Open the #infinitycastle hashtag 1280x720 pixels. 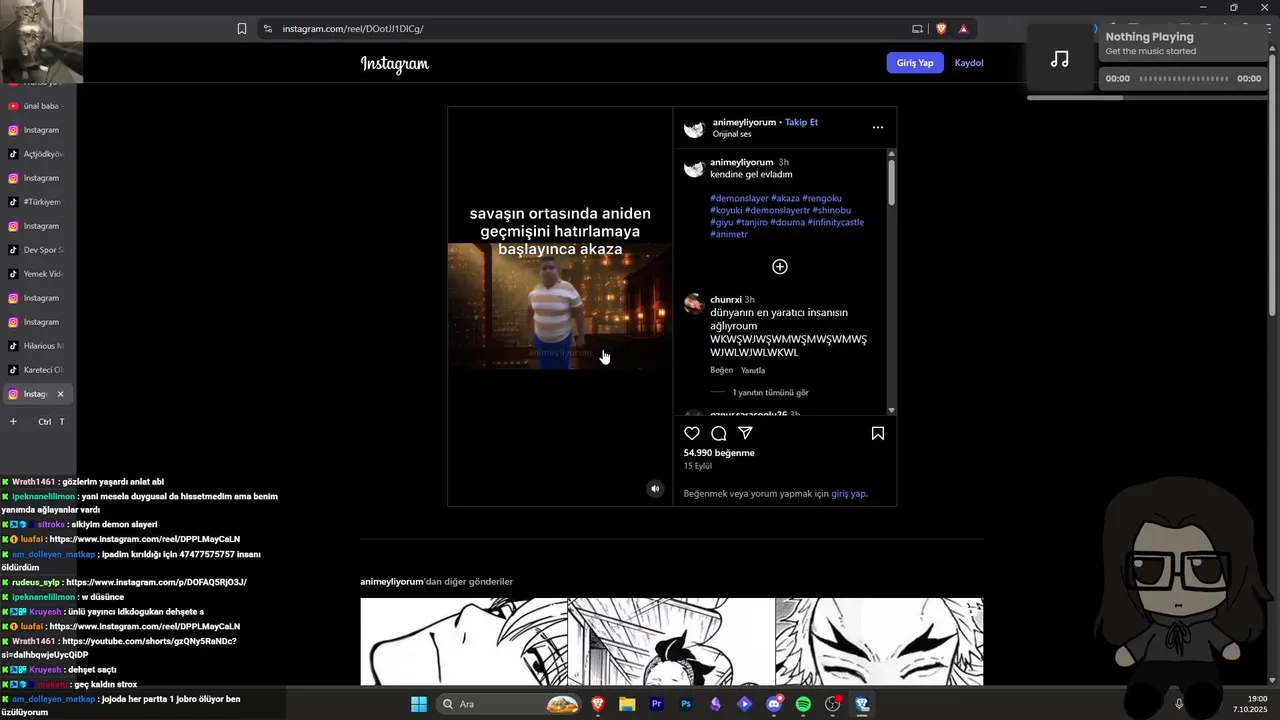pyautogui.click(x=836, y=222)
